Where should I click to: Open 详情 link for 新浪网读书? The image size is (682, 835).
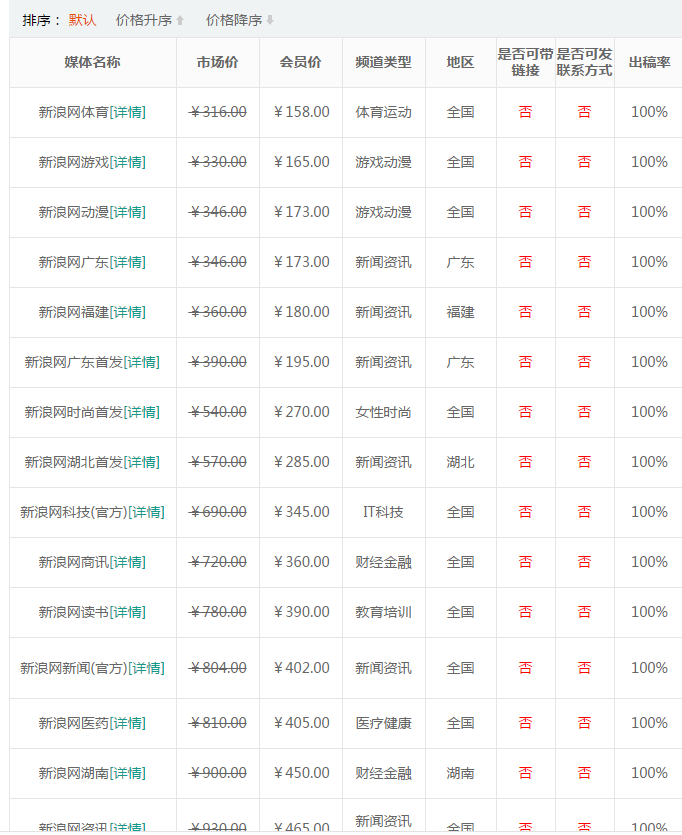(128, 612)
